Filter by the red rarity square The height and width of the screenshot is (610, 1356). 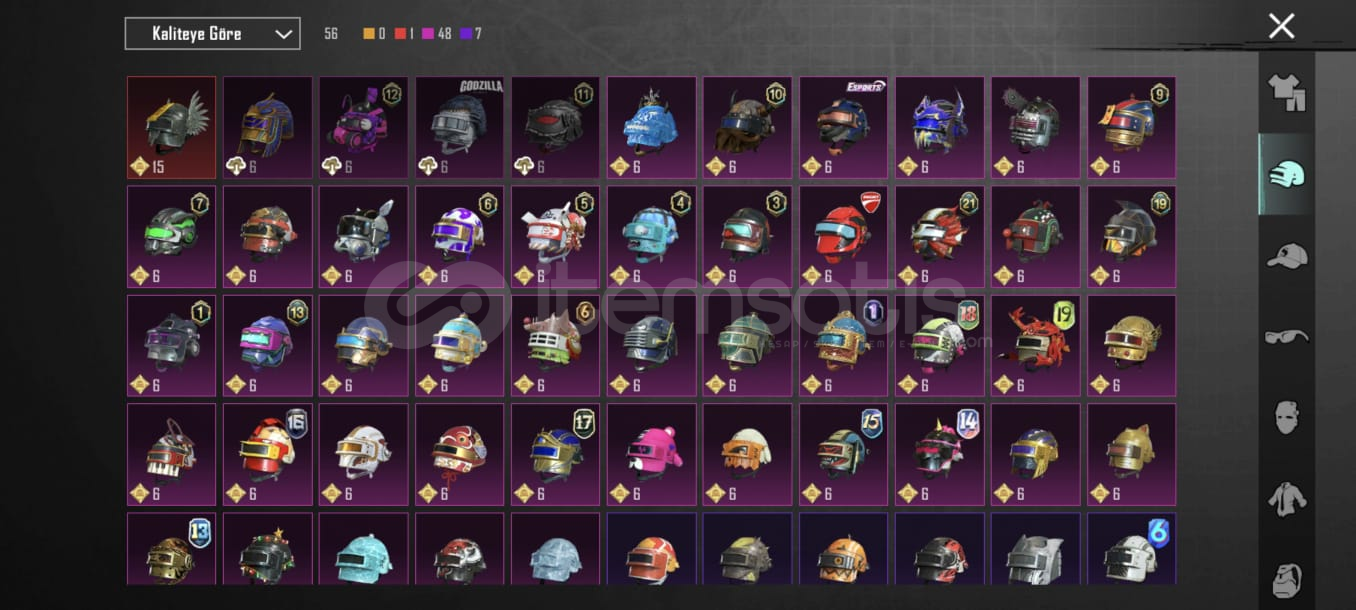[398, 34]
